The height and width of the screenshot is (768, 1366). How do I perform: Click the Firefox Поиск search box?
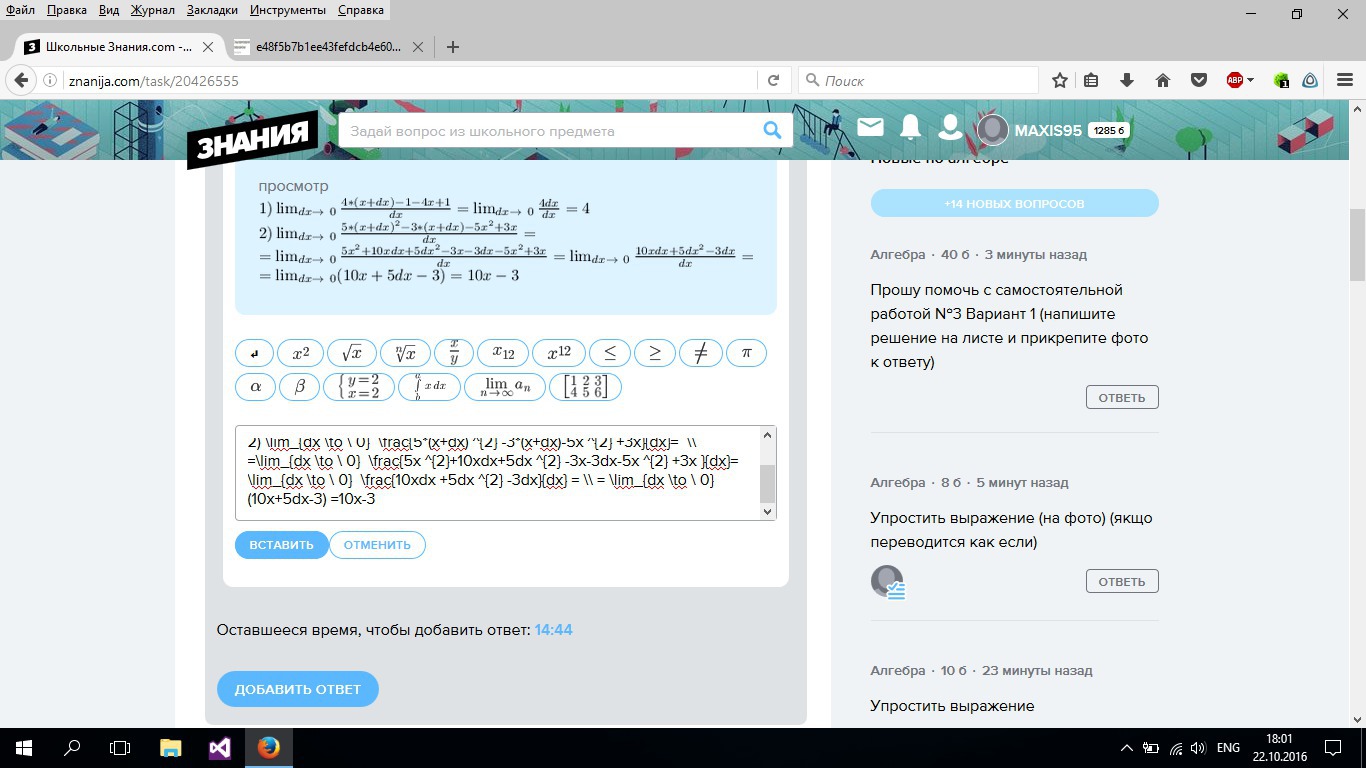coord(918,80)
